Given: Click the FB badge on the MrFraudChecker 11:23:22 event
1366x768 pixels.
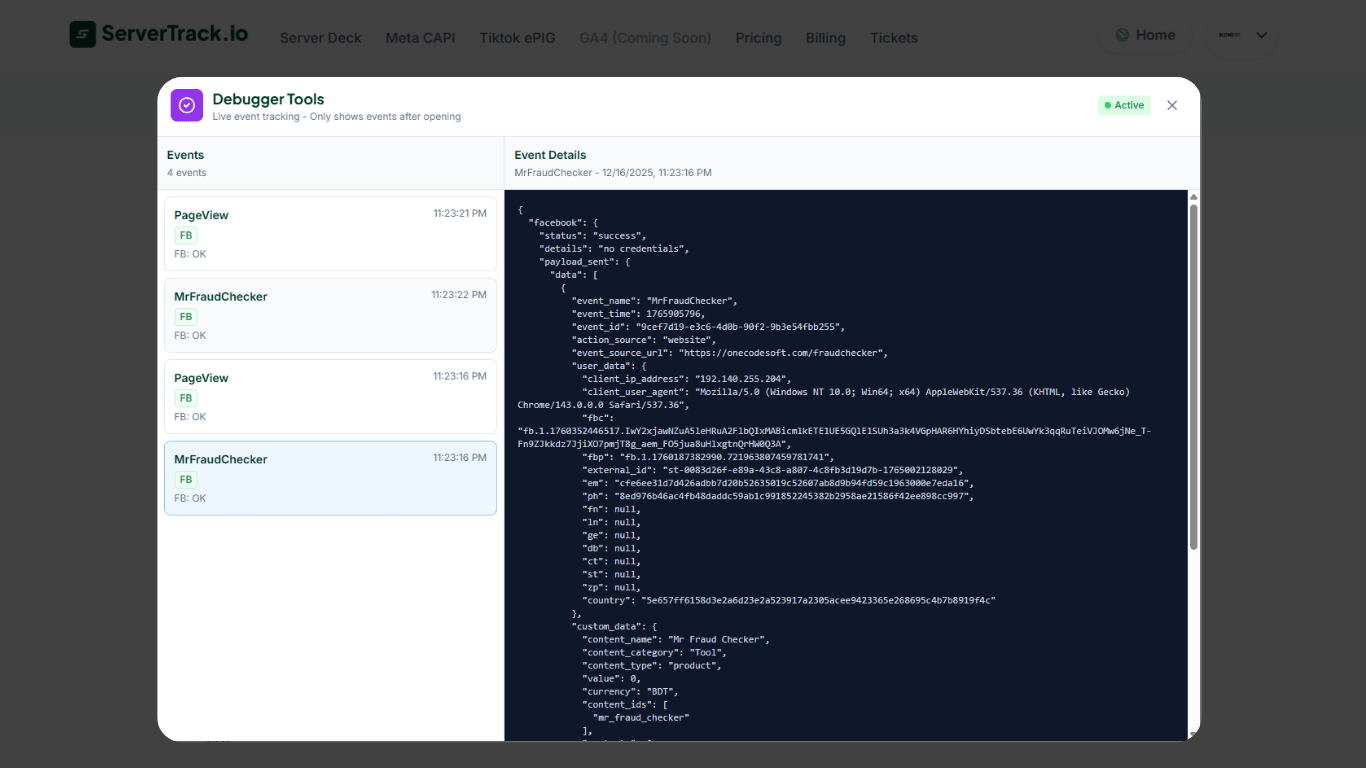Looking at the screenshot, I should point(185,316).
